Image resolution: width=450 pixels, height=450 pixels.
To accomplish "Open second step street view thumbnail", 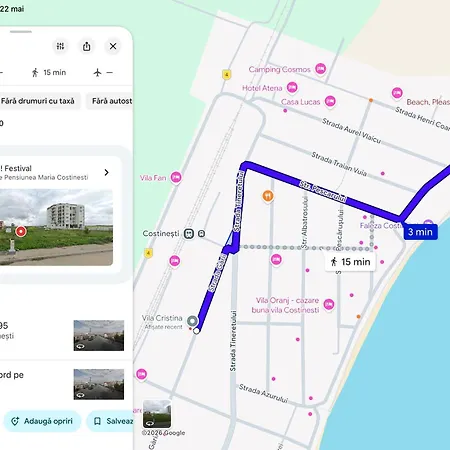I will coord(99,384).
